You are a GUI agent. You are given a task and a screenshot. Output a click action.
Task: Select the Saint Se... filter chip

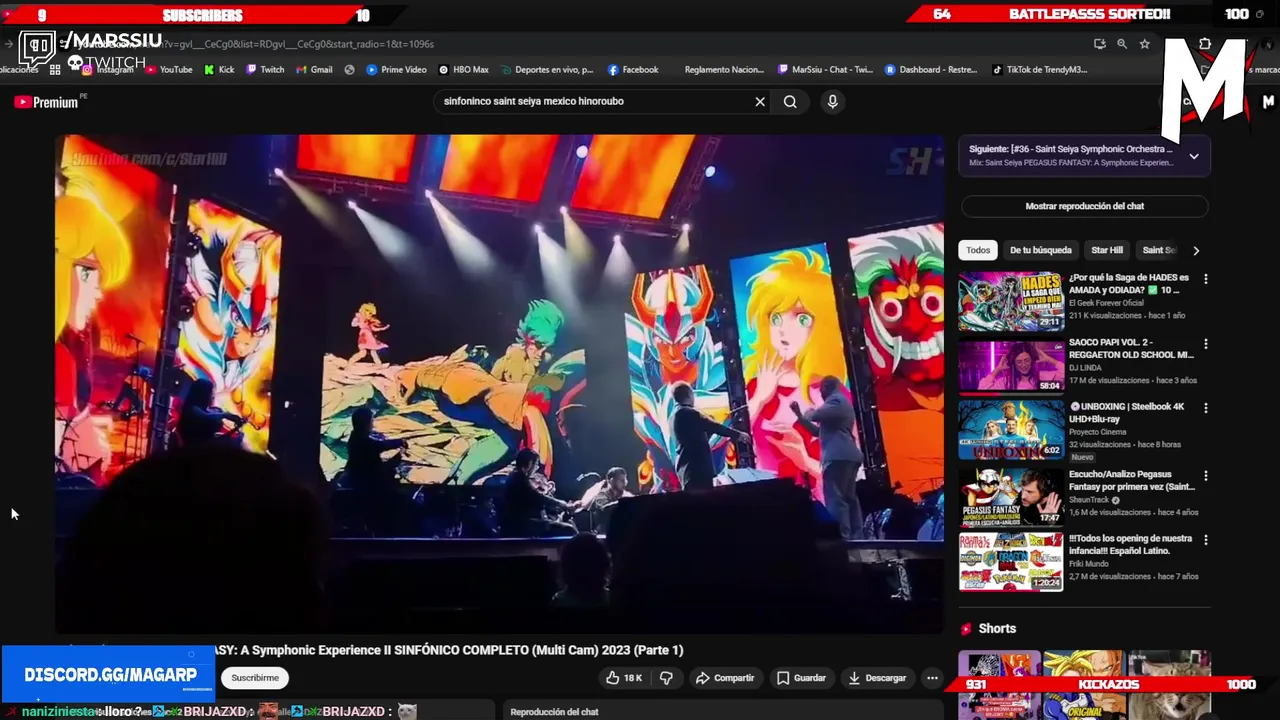coord(1159,250)
